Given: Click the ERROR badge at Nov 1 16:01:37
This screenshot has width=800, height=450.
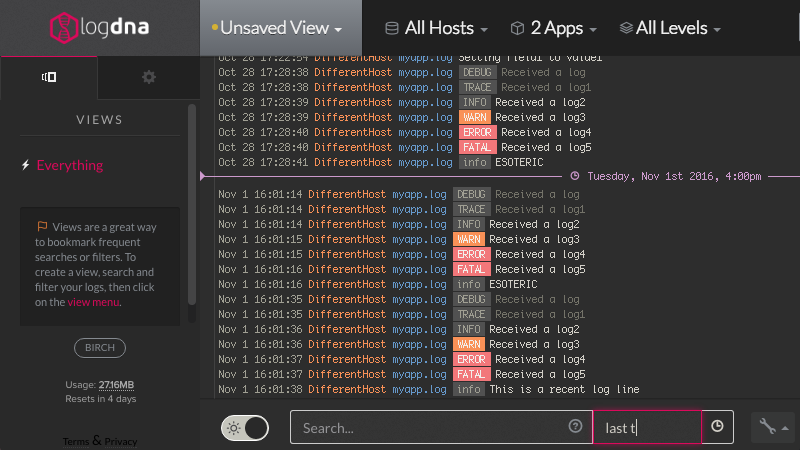Looking at the screenshot, I should [x=471, y=359].
